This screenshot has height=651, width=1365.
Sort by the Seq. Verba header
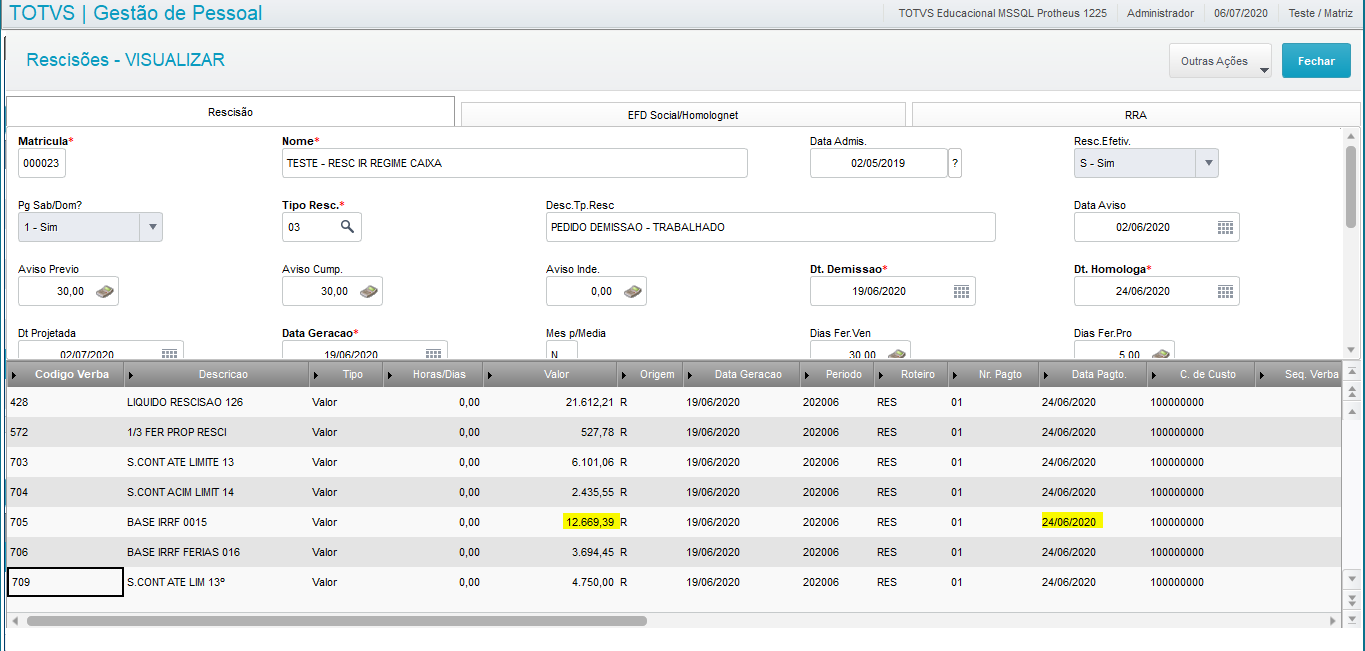1297,375
